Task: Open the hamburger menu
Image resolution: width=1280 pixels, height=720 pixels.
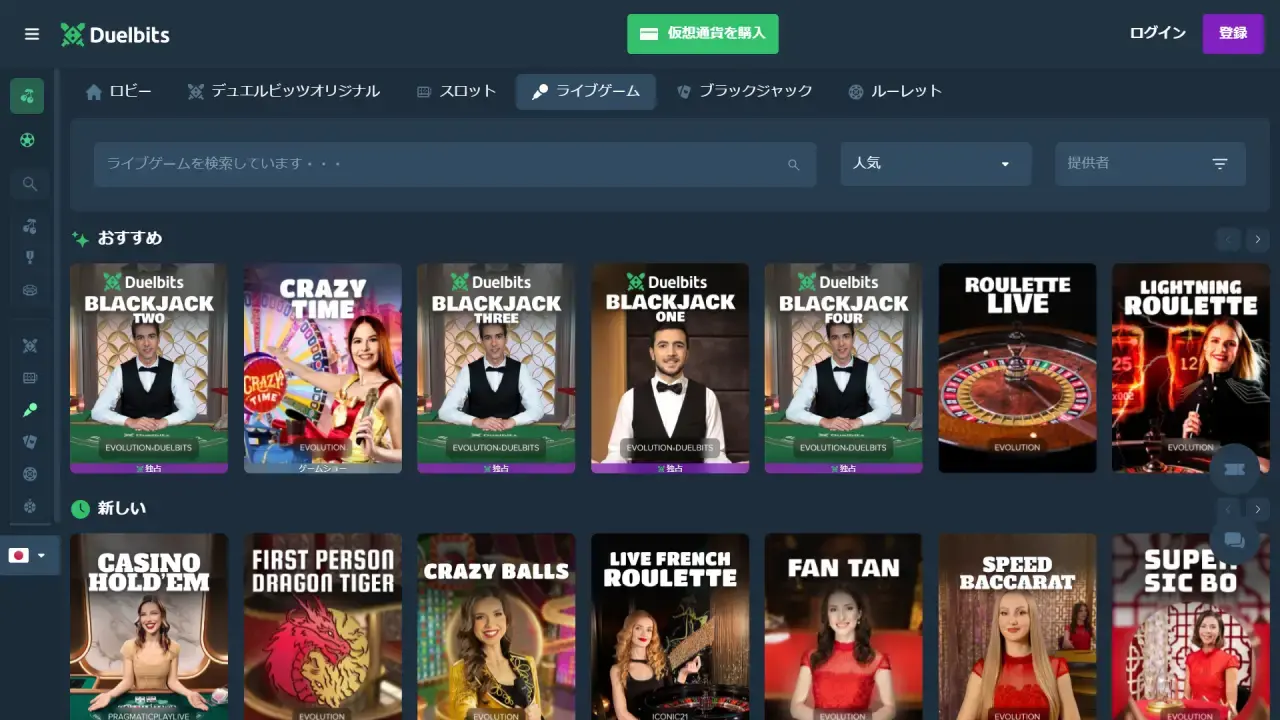Action: click(32, 34)
